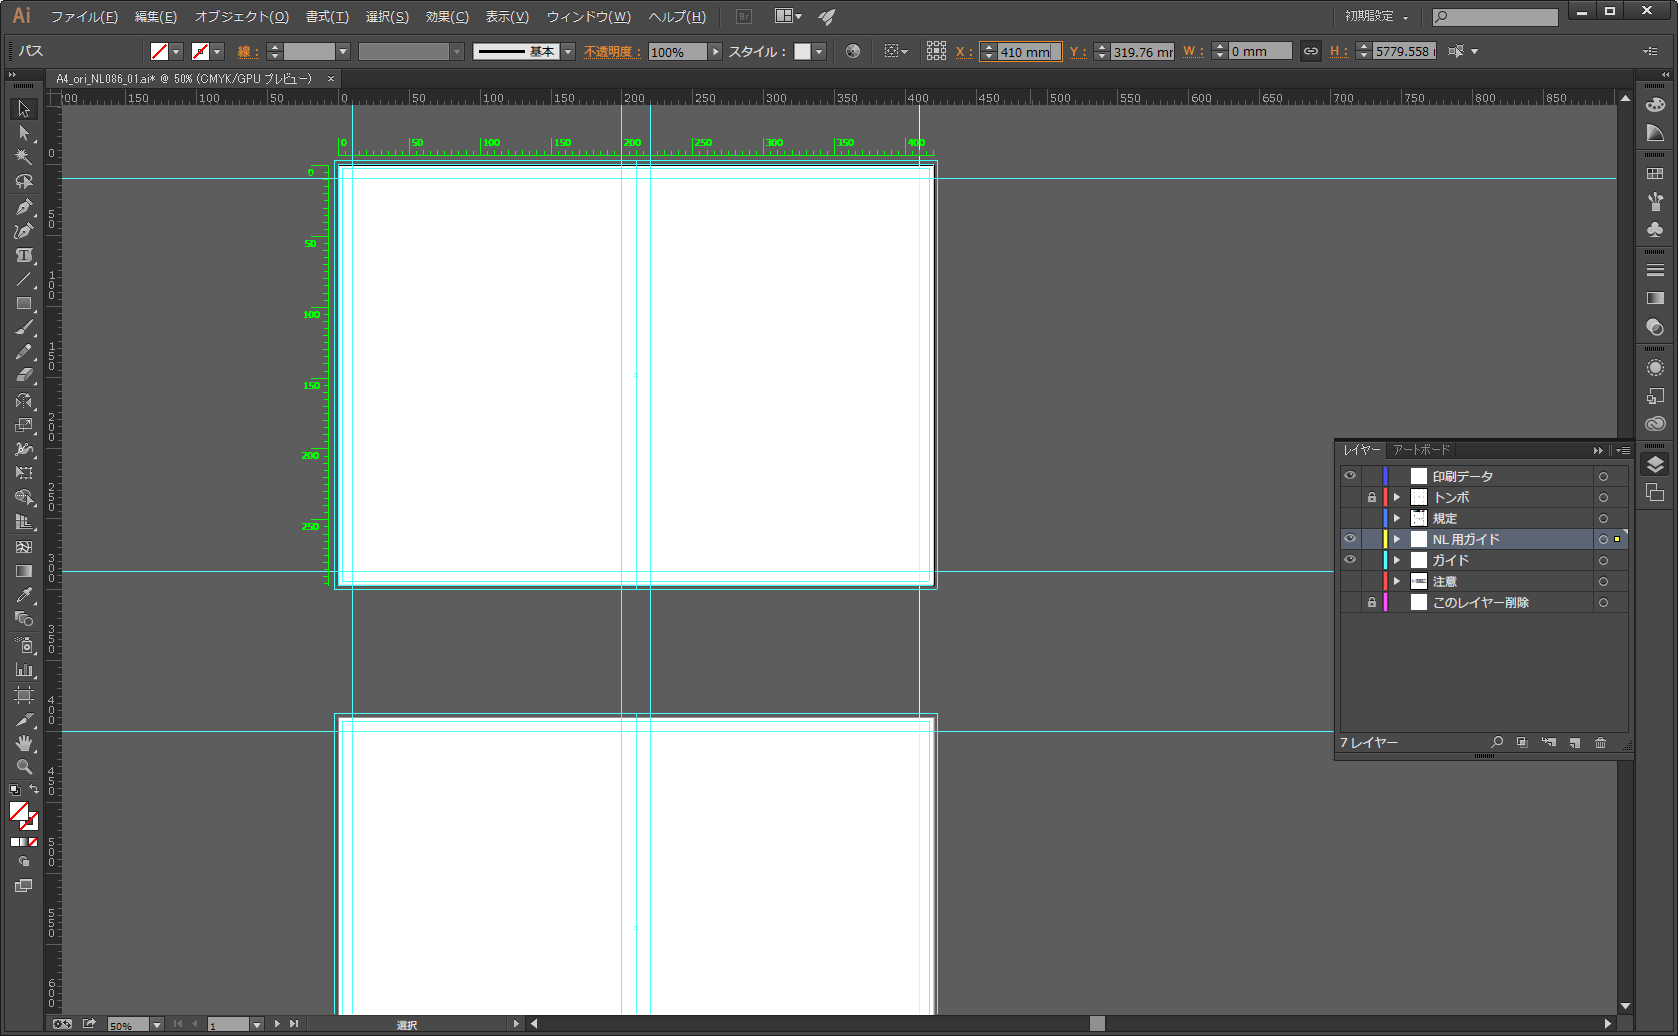Hide the 印刷データ layer
This screenshot has width=1678, height=1036.
click(1350, 476)
